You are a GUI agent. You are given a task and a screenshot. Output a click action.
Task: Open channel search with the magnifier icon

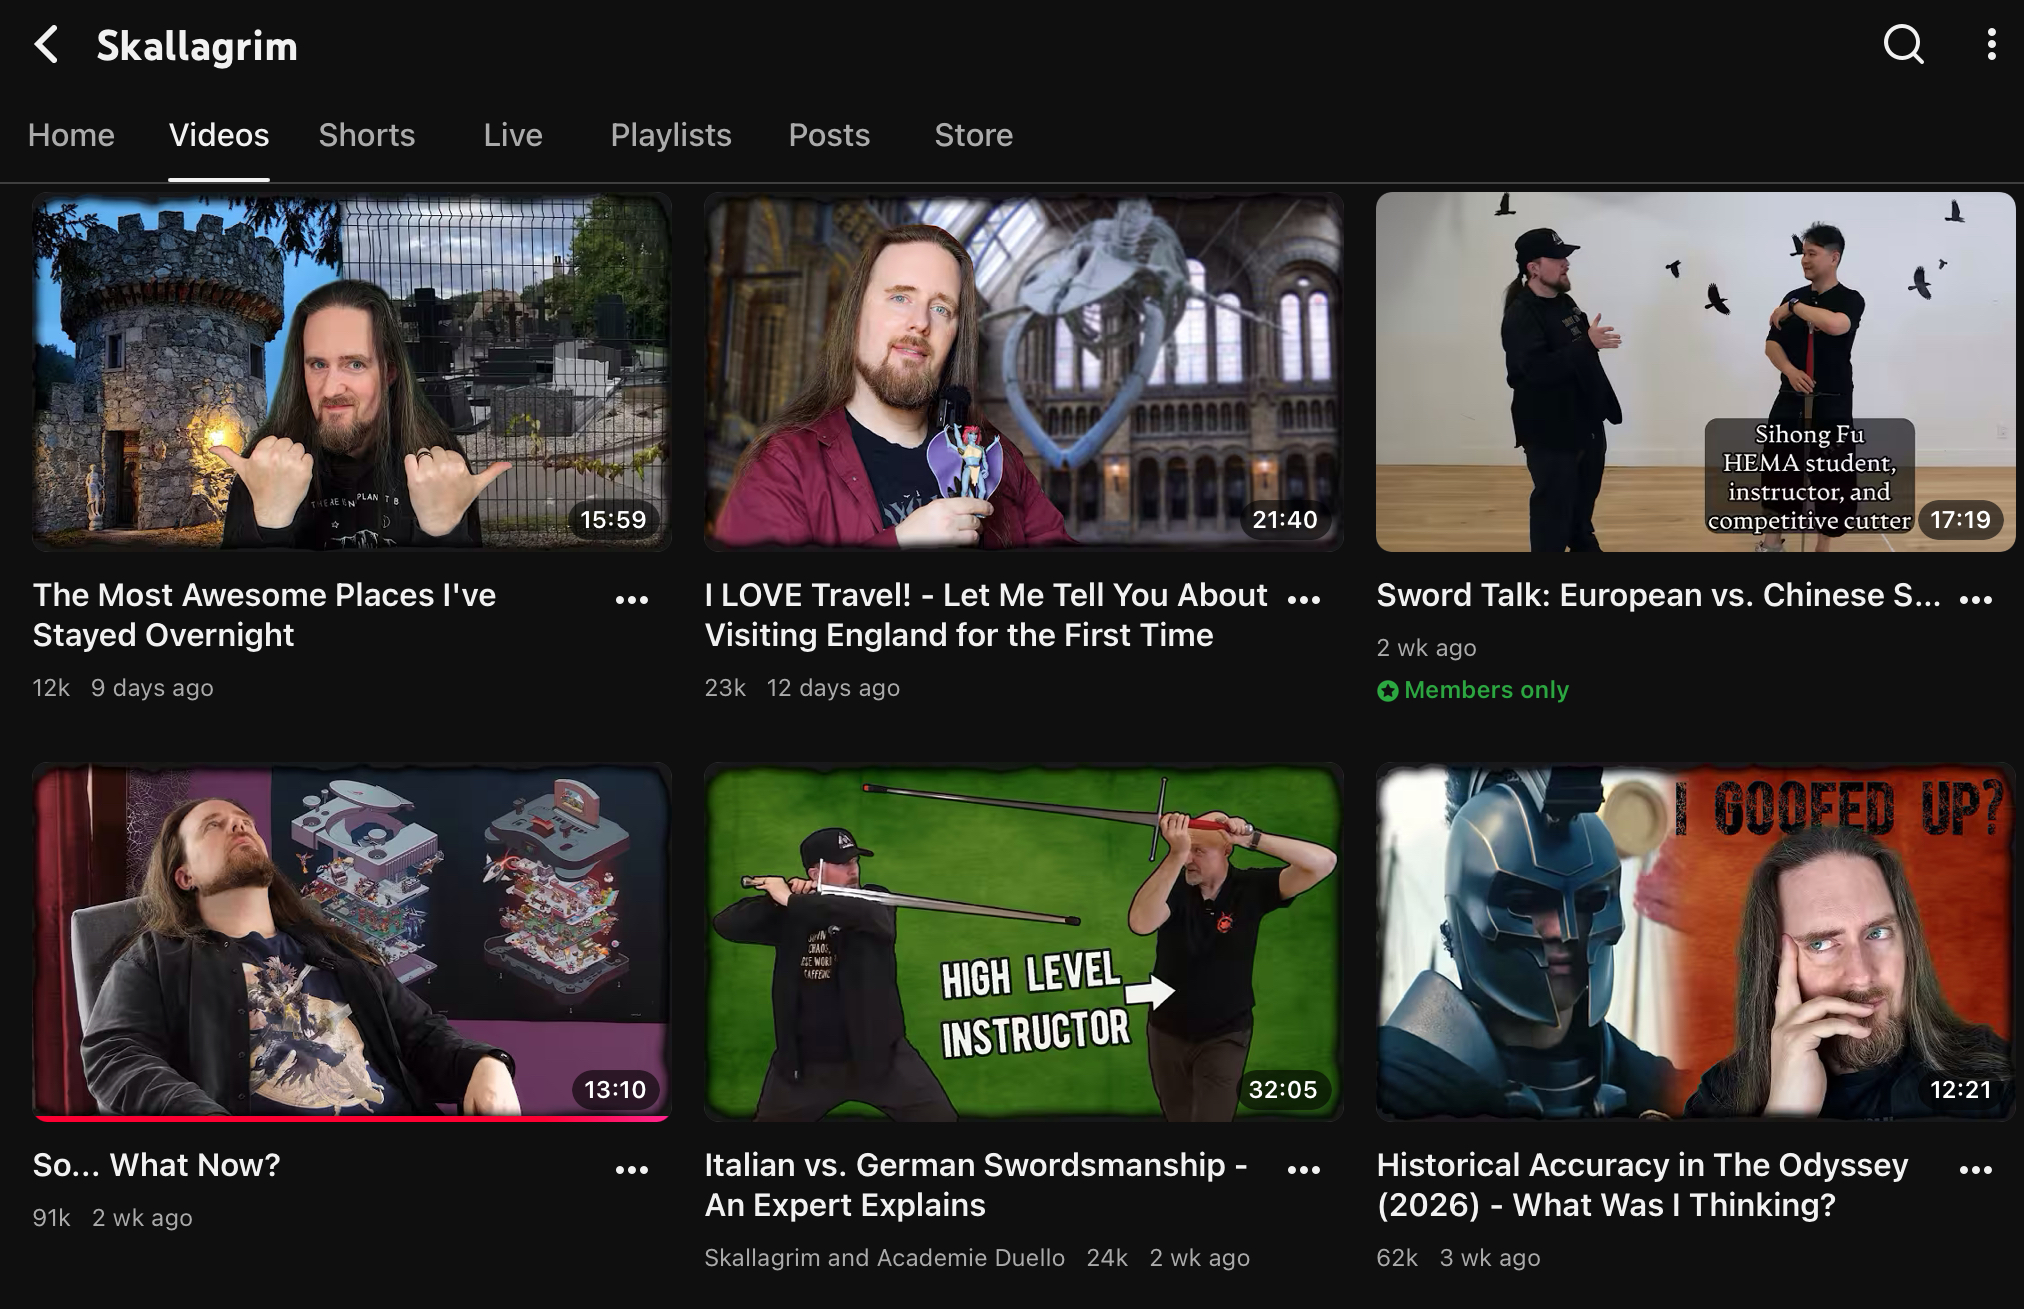[x=1903, y=44]
